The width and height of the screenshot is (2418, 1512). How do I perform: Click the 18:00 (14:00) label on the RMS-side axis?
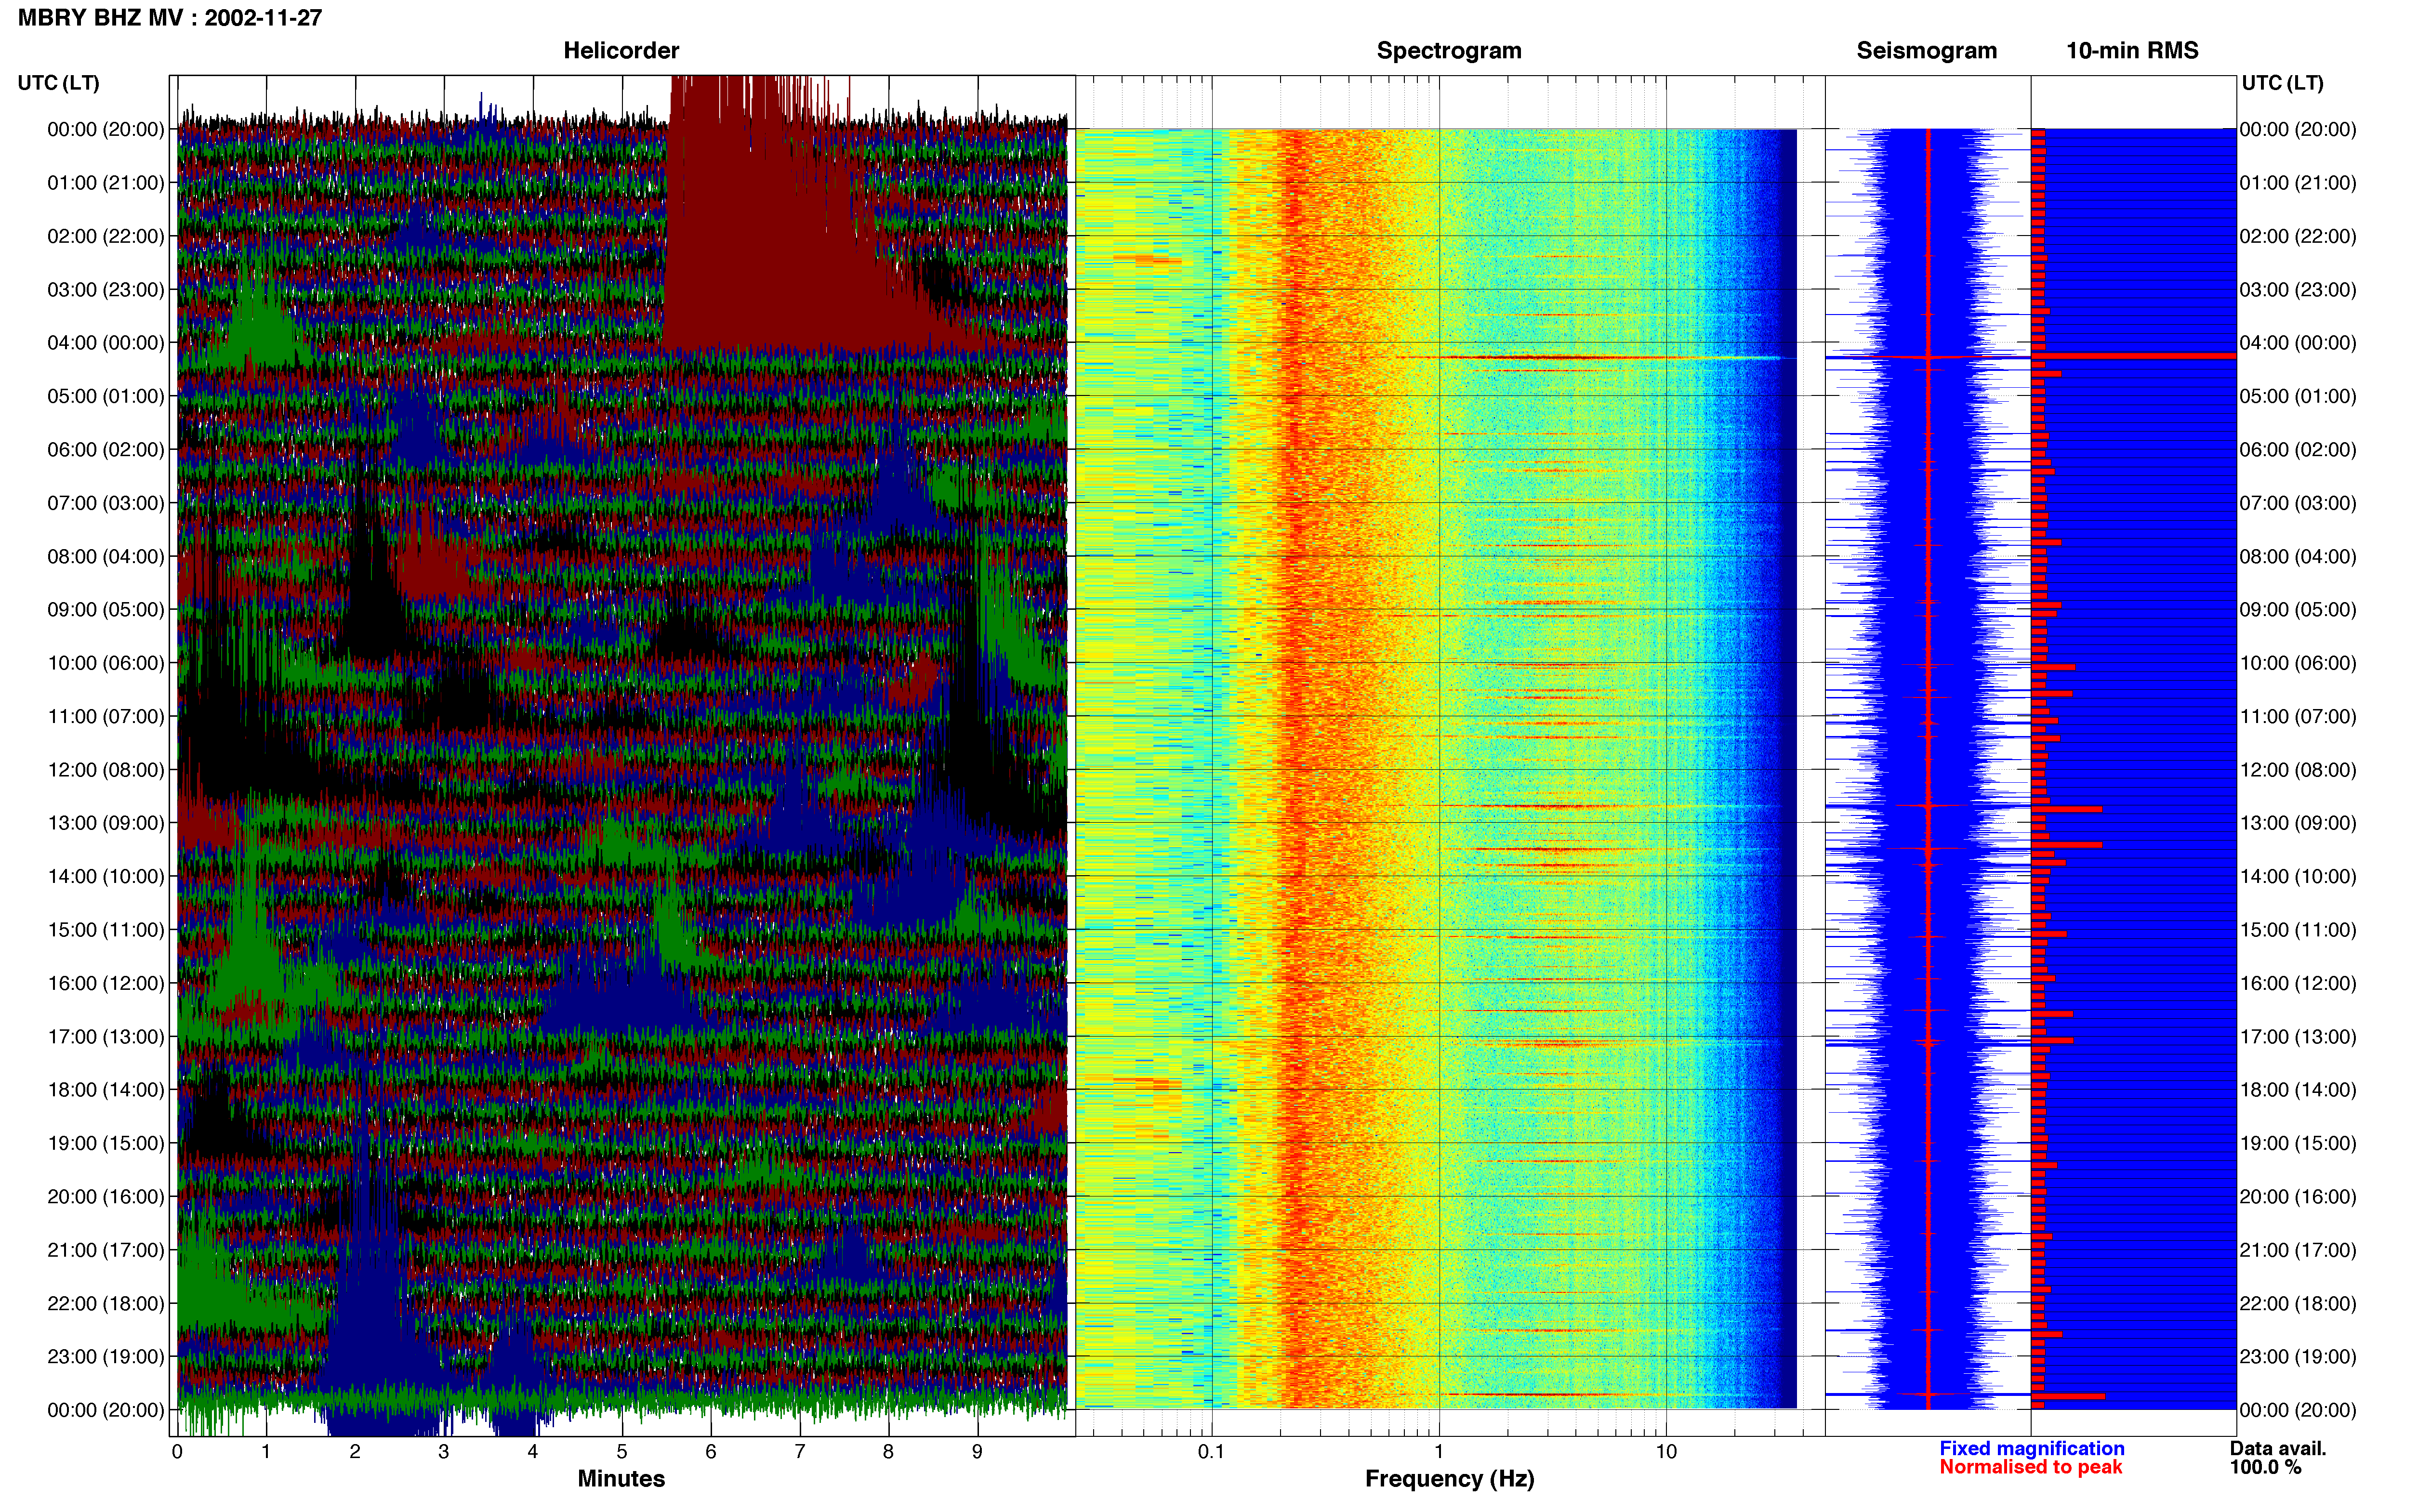coord(2298,1090)
